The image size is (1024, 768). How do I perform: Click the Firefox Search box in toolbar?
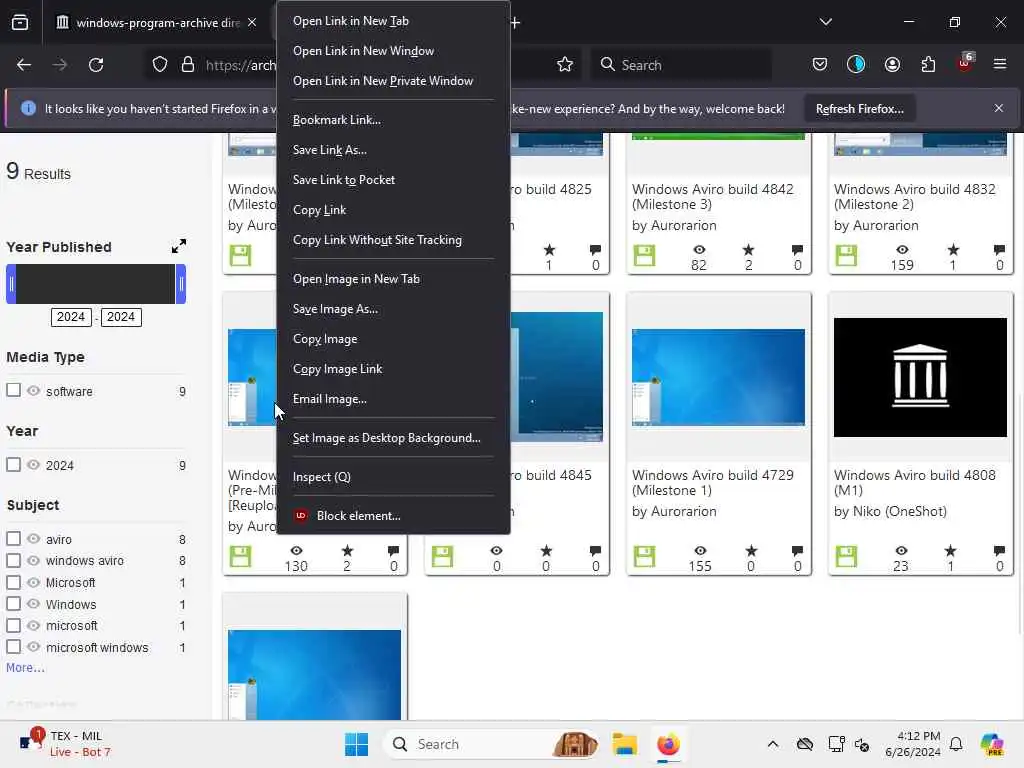point(681,65)
